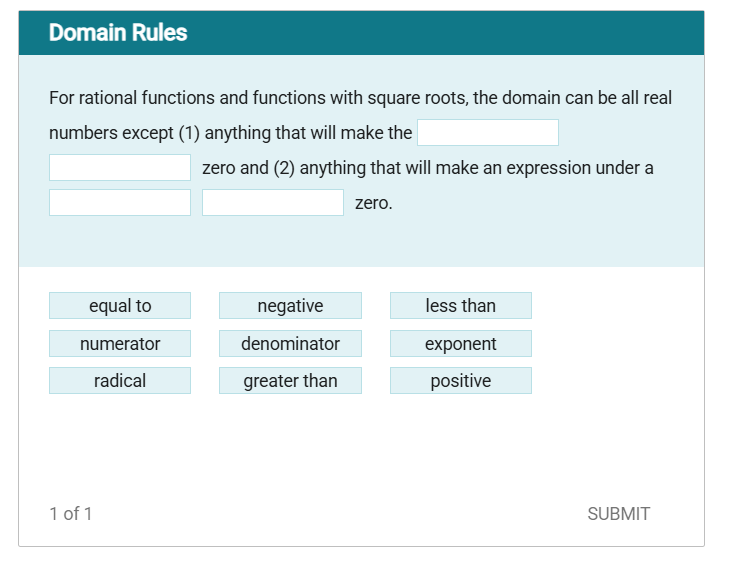The image size is (739, 573).
Task: Click the 'numerator' answer tile
Action: (x=120, y=344)
